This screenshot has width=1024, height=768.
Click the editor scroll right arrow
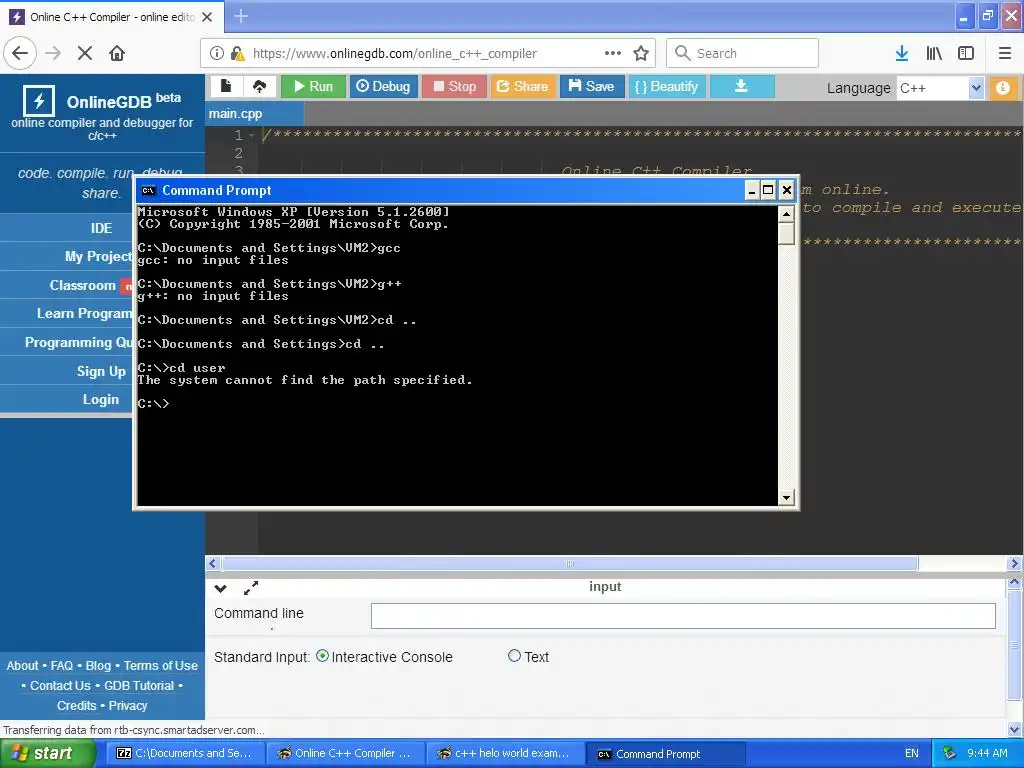[1014, 564]
